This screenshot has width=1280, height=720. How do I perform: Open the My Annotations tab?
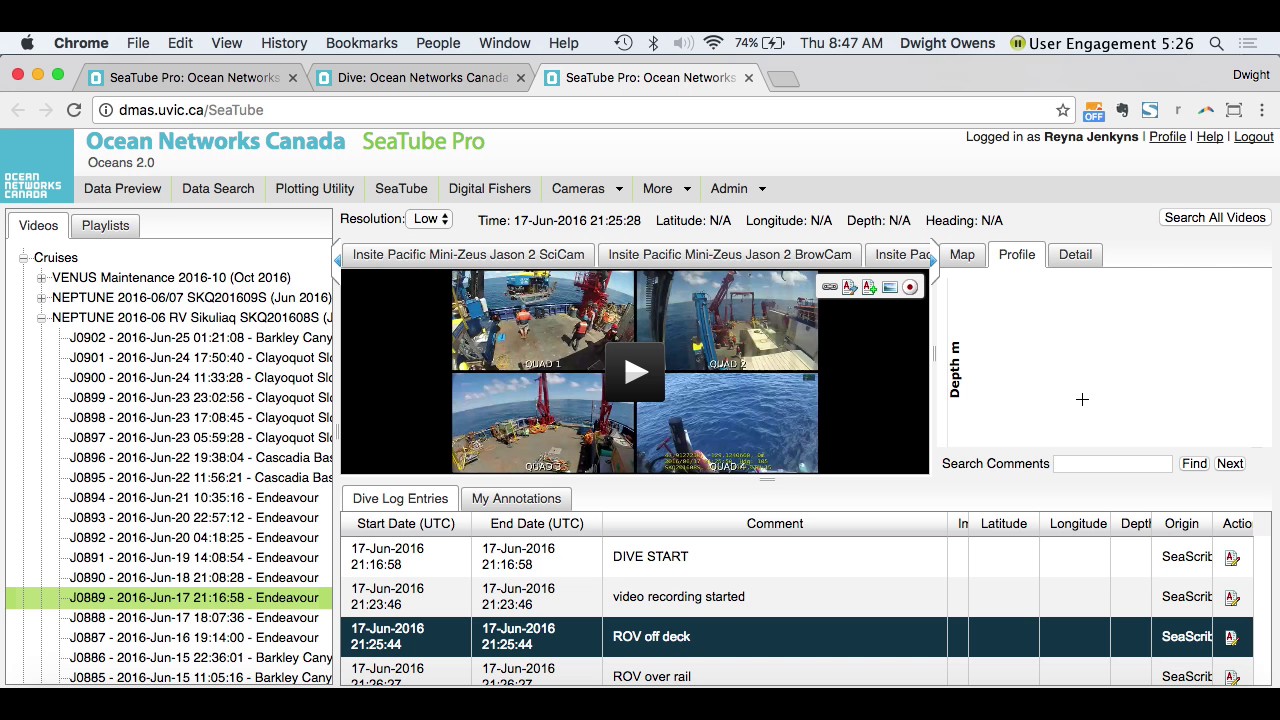[516, 498]
